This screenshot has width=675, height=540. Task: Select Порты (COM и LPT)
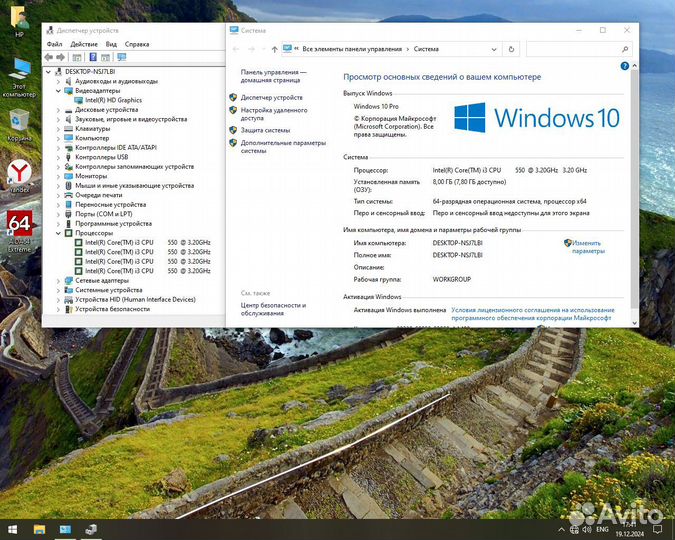click(104, 214)
